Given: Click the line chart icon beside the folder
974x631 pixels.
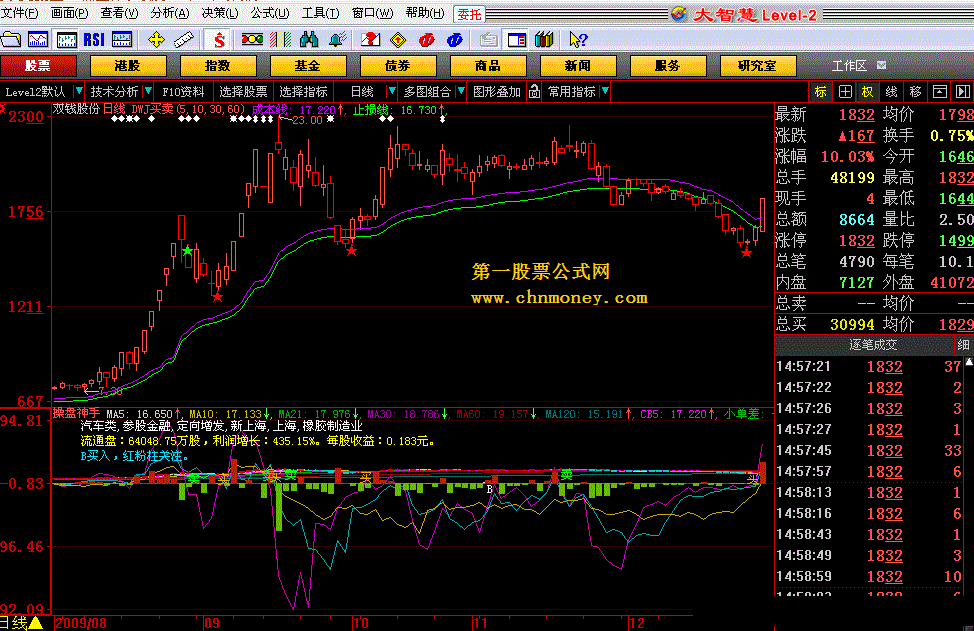Looking at the screenshot, I should 38,40.
